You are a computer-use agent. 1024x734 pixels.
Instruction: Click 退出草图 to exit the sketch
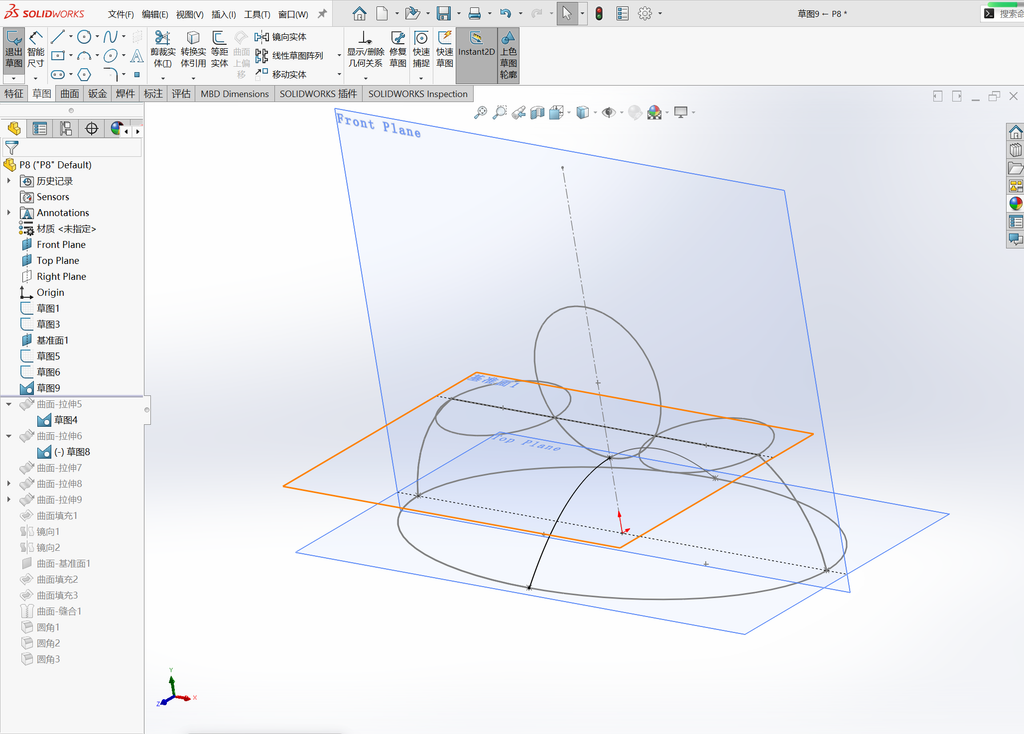pos(14,50)
